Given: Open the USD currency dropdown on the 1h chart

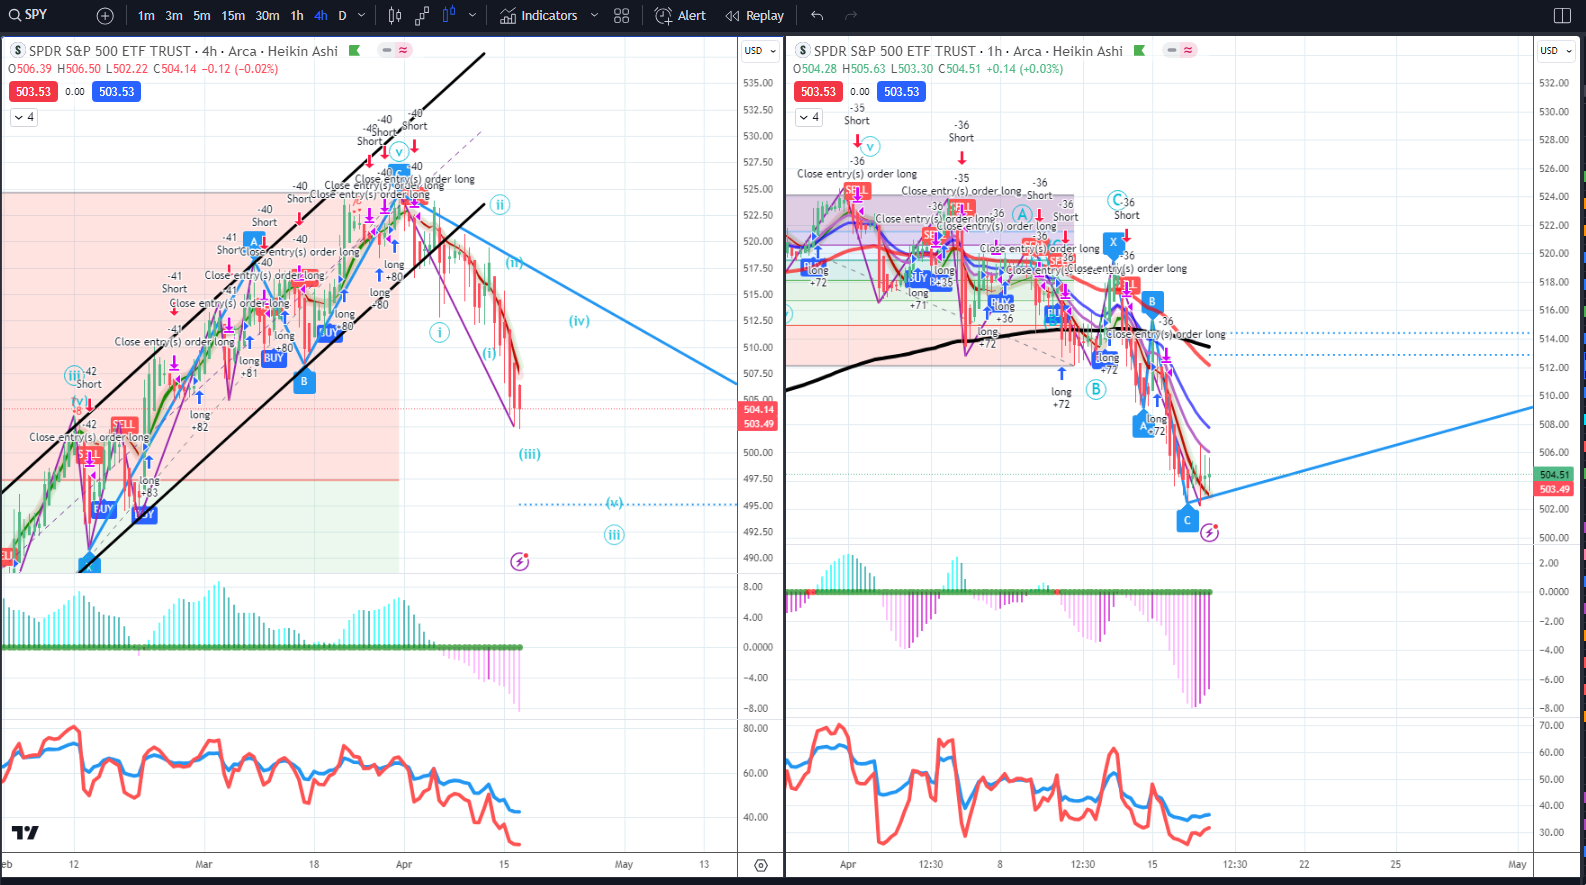Looking at the screenshot, I should coord(1555,51).
